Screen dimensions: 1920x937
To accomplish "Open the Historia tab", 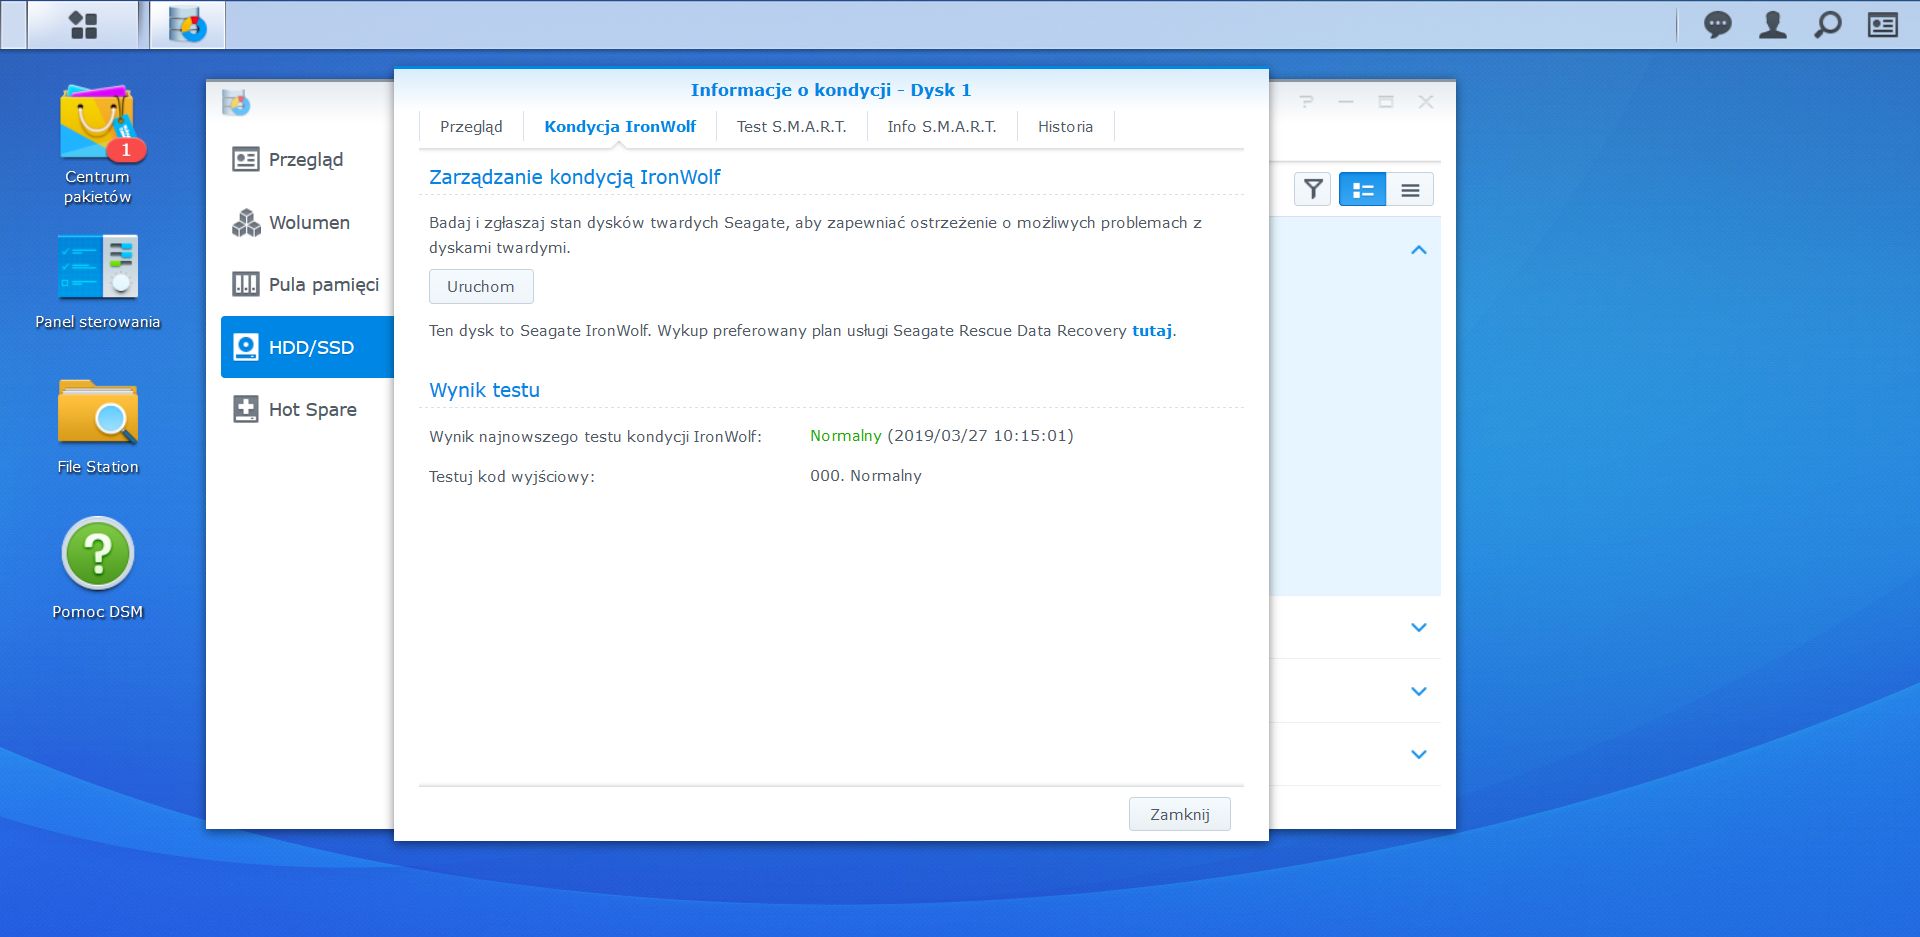I will 1065,127.
